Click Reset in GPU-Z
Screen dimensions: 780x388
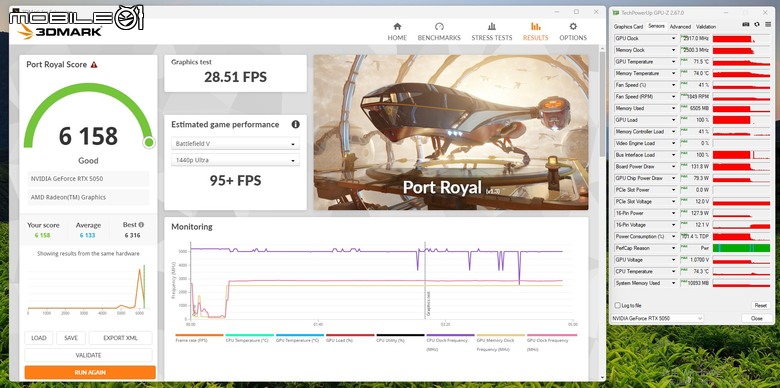coord(760,305)
